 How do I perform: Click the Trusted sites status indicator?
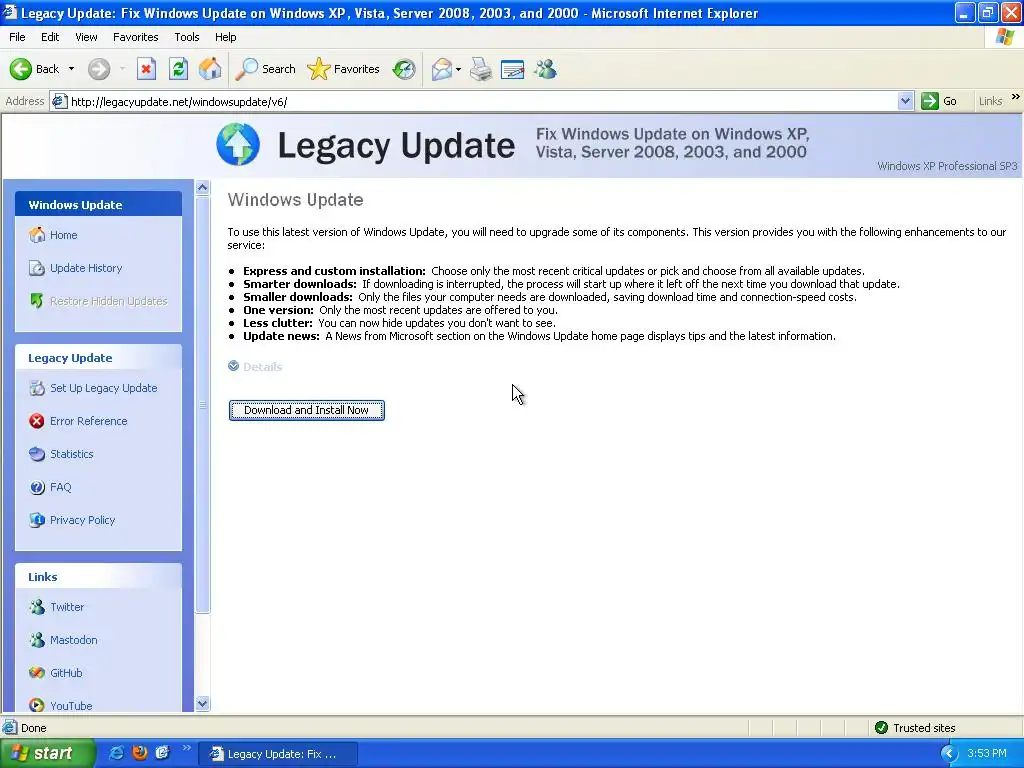coord(917,728)
